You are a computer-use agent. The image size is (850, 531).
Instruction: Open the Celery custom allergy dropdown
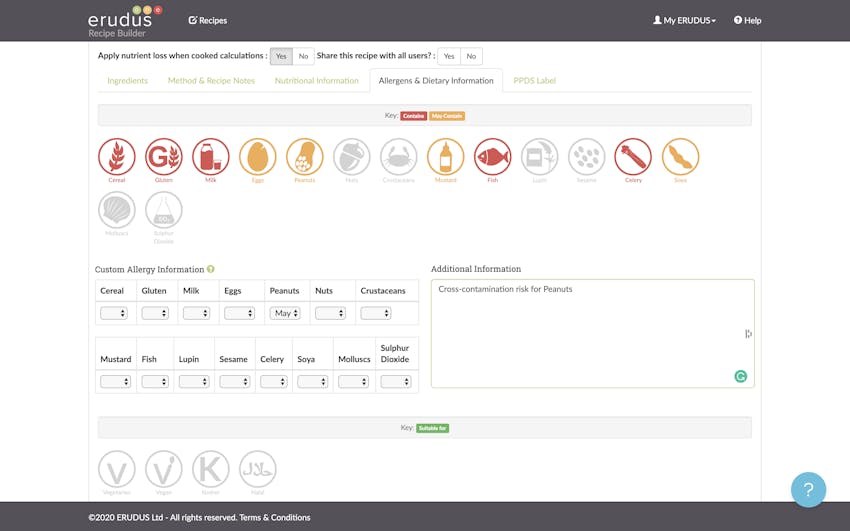pos(274,381)
